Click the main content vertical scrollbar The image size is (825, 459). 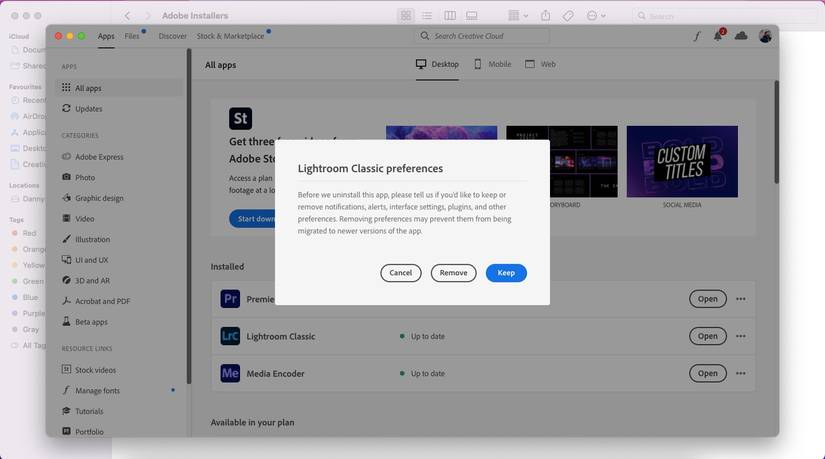click(776, 132)
